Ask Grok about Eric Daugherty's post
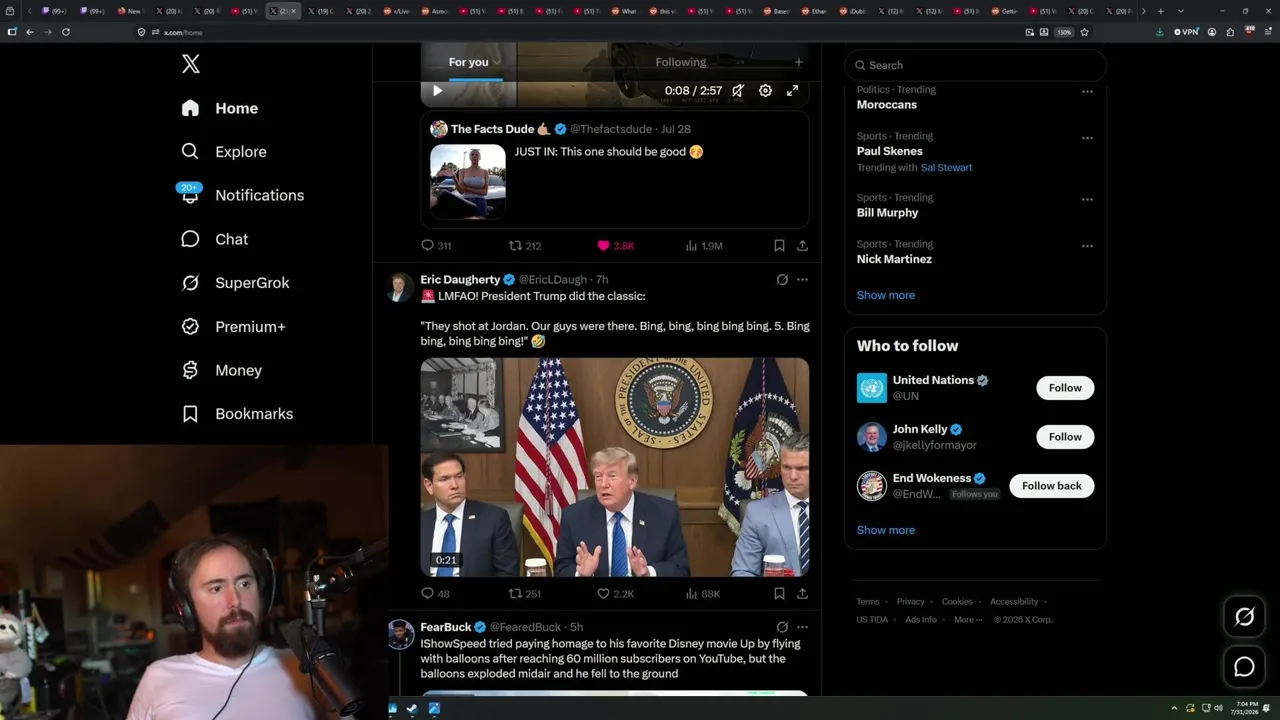 click(782, 280)
